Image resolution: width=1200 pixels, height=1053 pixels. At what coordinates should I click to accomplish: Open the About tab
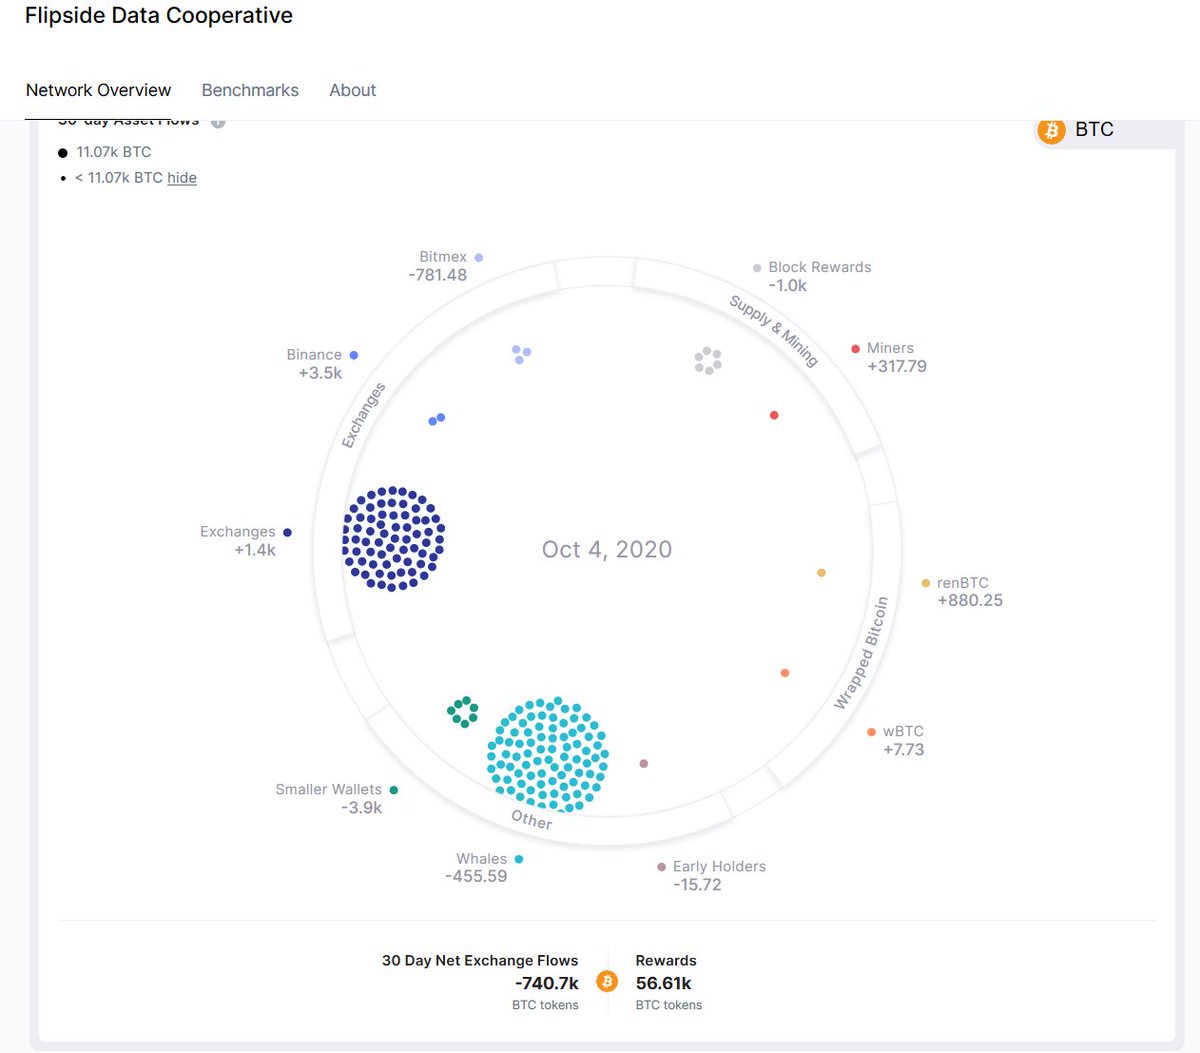pyautogui.click(x=353, y=90)
